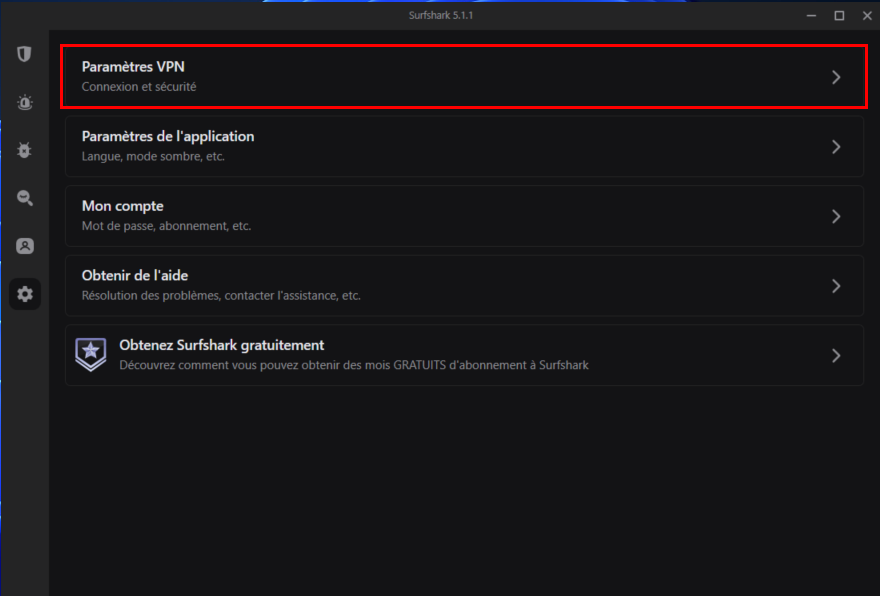Viewport: 880px width, 596px height.
Task: Open the VPN shield icon in sidebar
Action: pyautogui.click(x=24, y=54)
